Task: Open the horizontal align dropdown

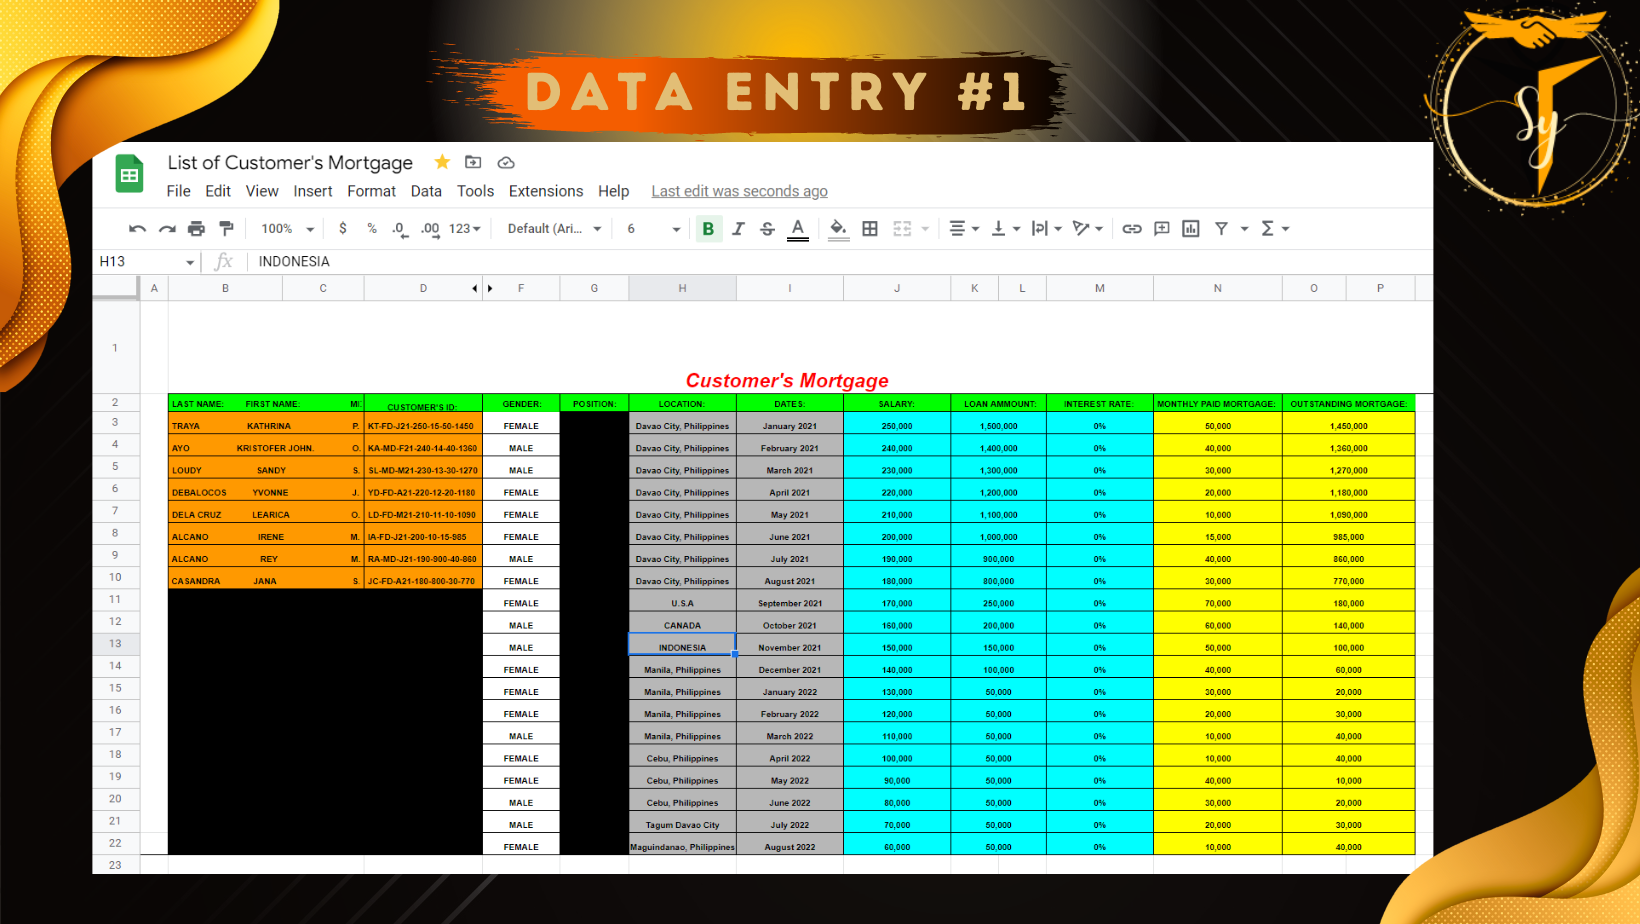Action: pyautogui.click(x=963, y=229)
